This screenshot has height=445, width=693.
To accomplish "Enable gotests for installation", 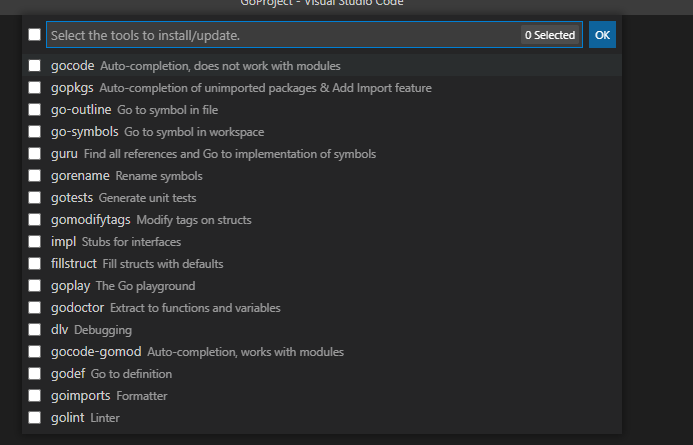I will [35, 198].
